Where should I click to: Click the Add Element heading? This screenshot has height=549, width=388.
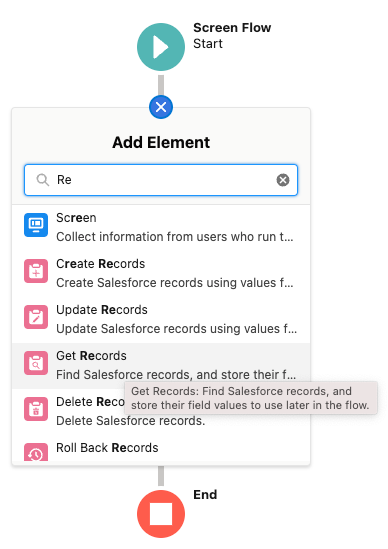click(x=161, y=143)
